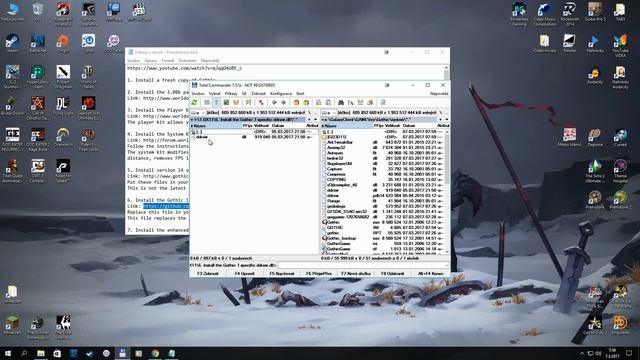
Task: Click Notepad vertical scrollbar
Action: tap(447, 73)
